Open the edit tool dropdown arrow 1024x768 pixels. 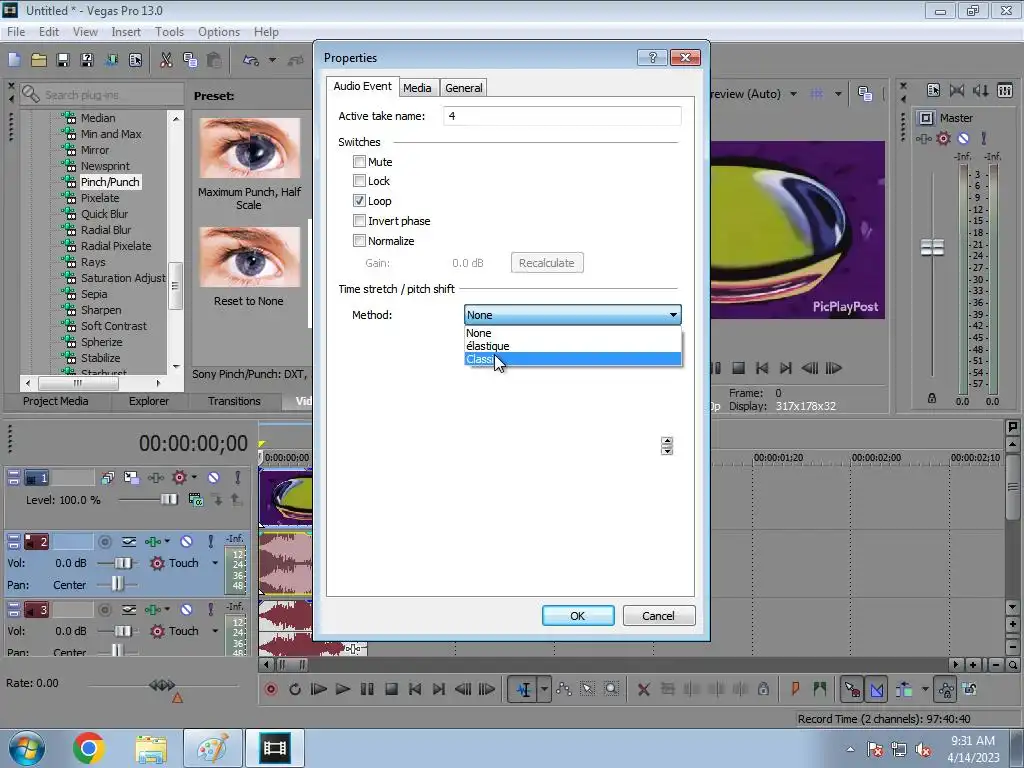pos(544,689)
